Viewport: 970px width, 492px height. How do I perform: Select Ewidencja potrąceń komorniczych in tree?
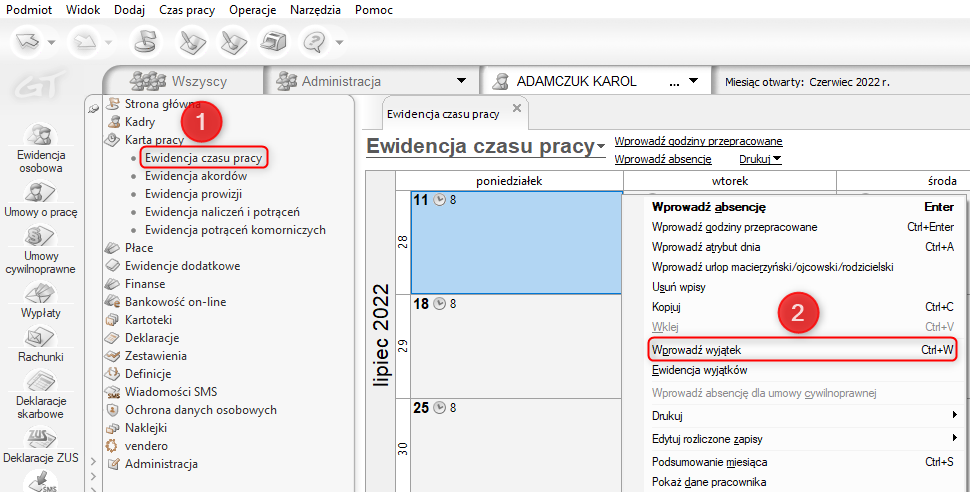pos(235,230)
